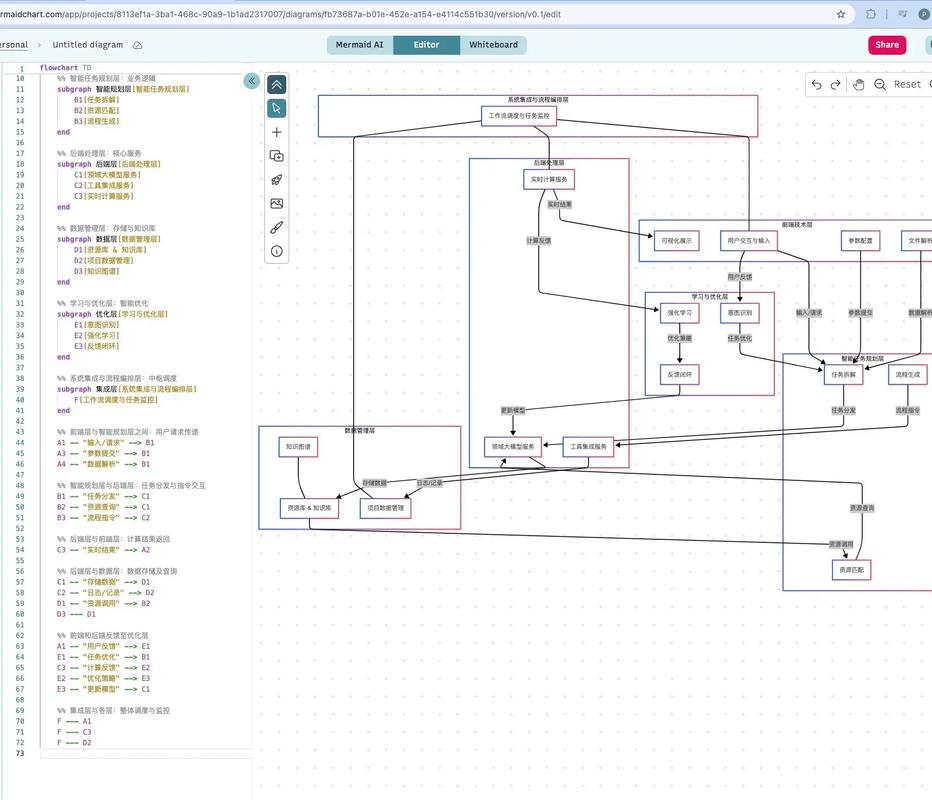Toggle the hand pan tool
This screenshot has width=932, height=800.
coord(859,85)
